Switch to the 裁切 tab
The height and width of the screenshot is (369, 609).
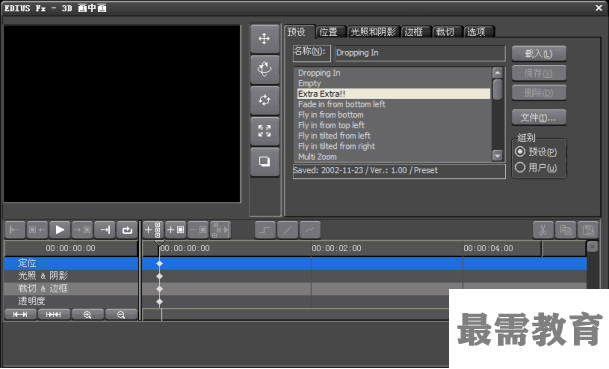(x=447, y=32)
